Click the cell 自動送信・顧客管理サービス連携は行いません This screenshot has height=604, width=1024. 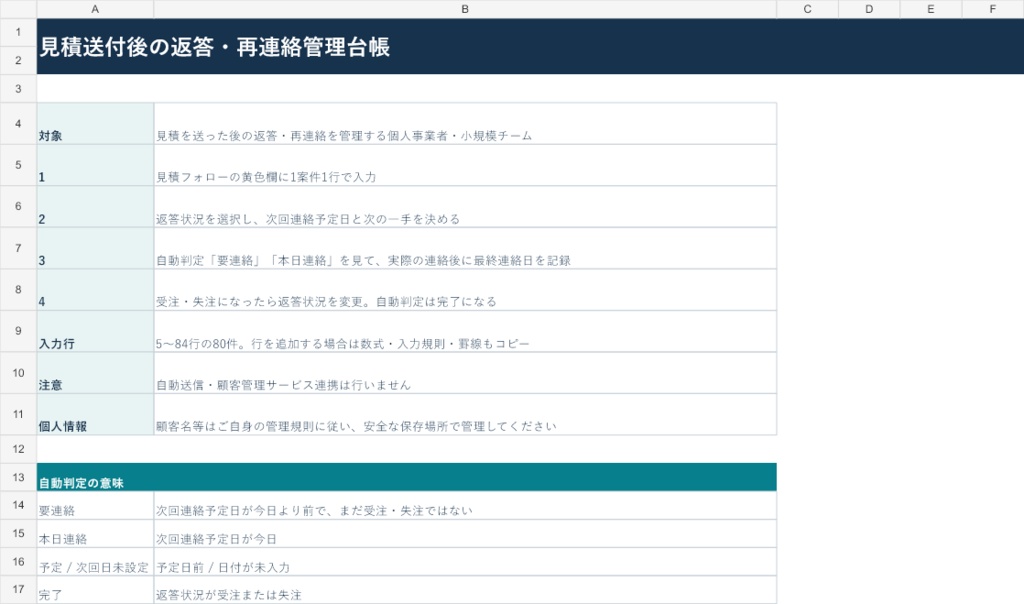point(465,372)
